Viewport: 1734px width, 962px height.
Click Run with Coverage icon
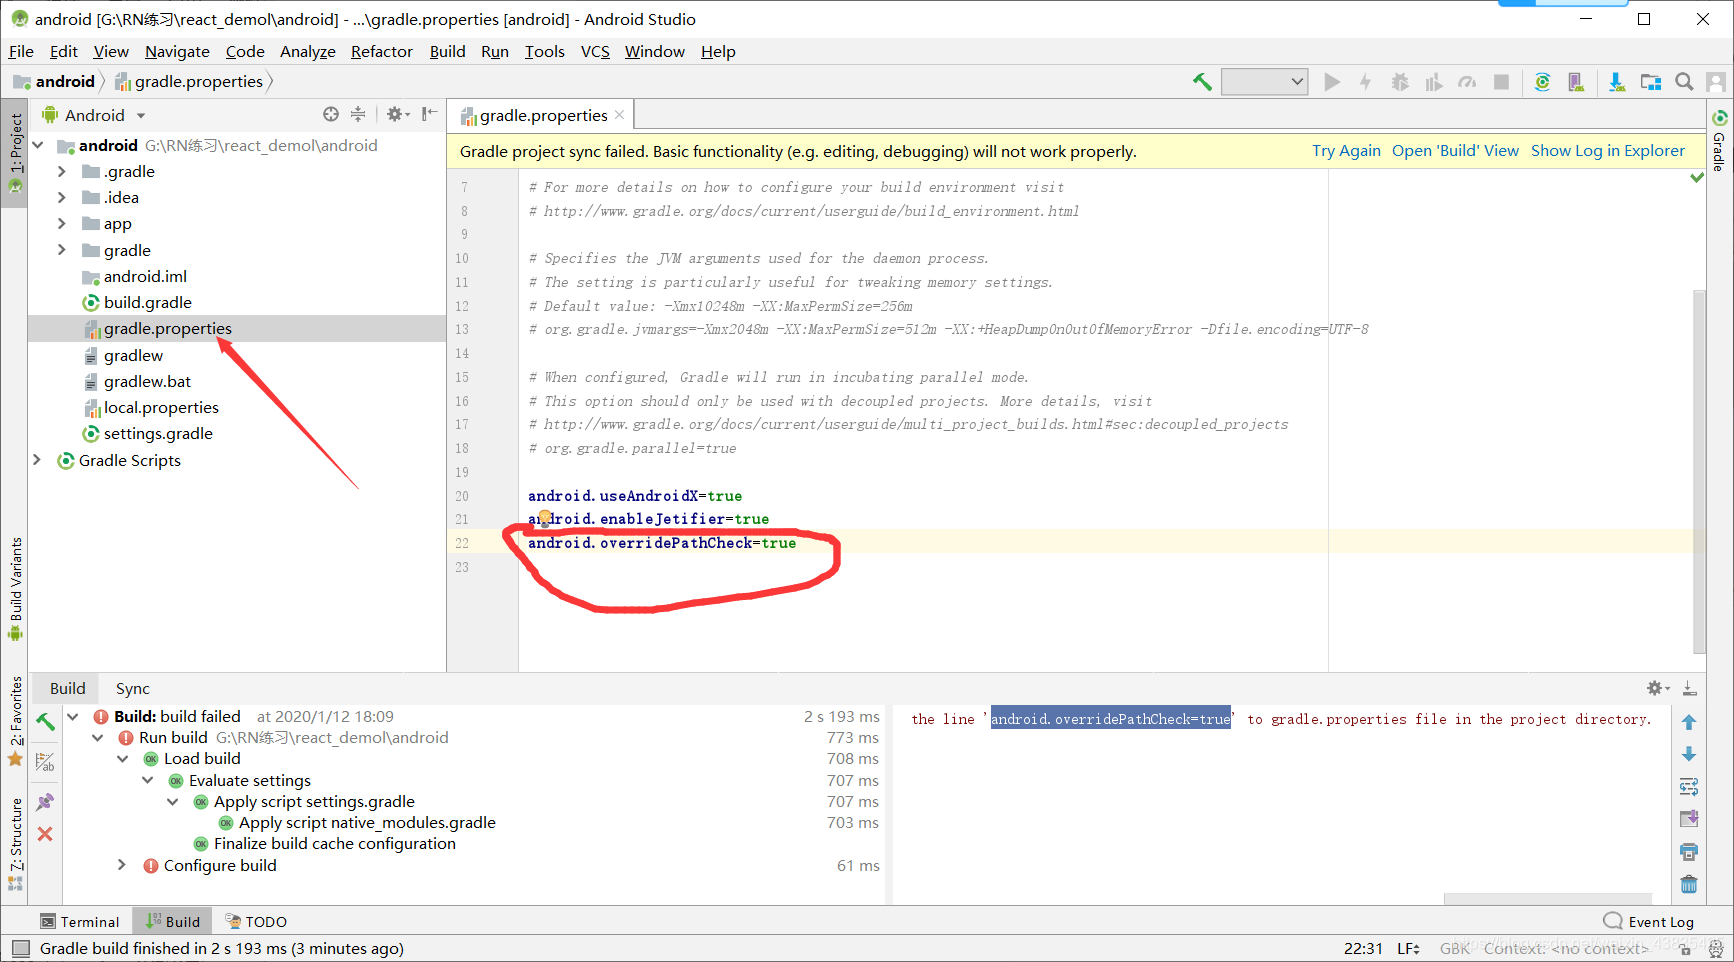(x=1434, y=82)
